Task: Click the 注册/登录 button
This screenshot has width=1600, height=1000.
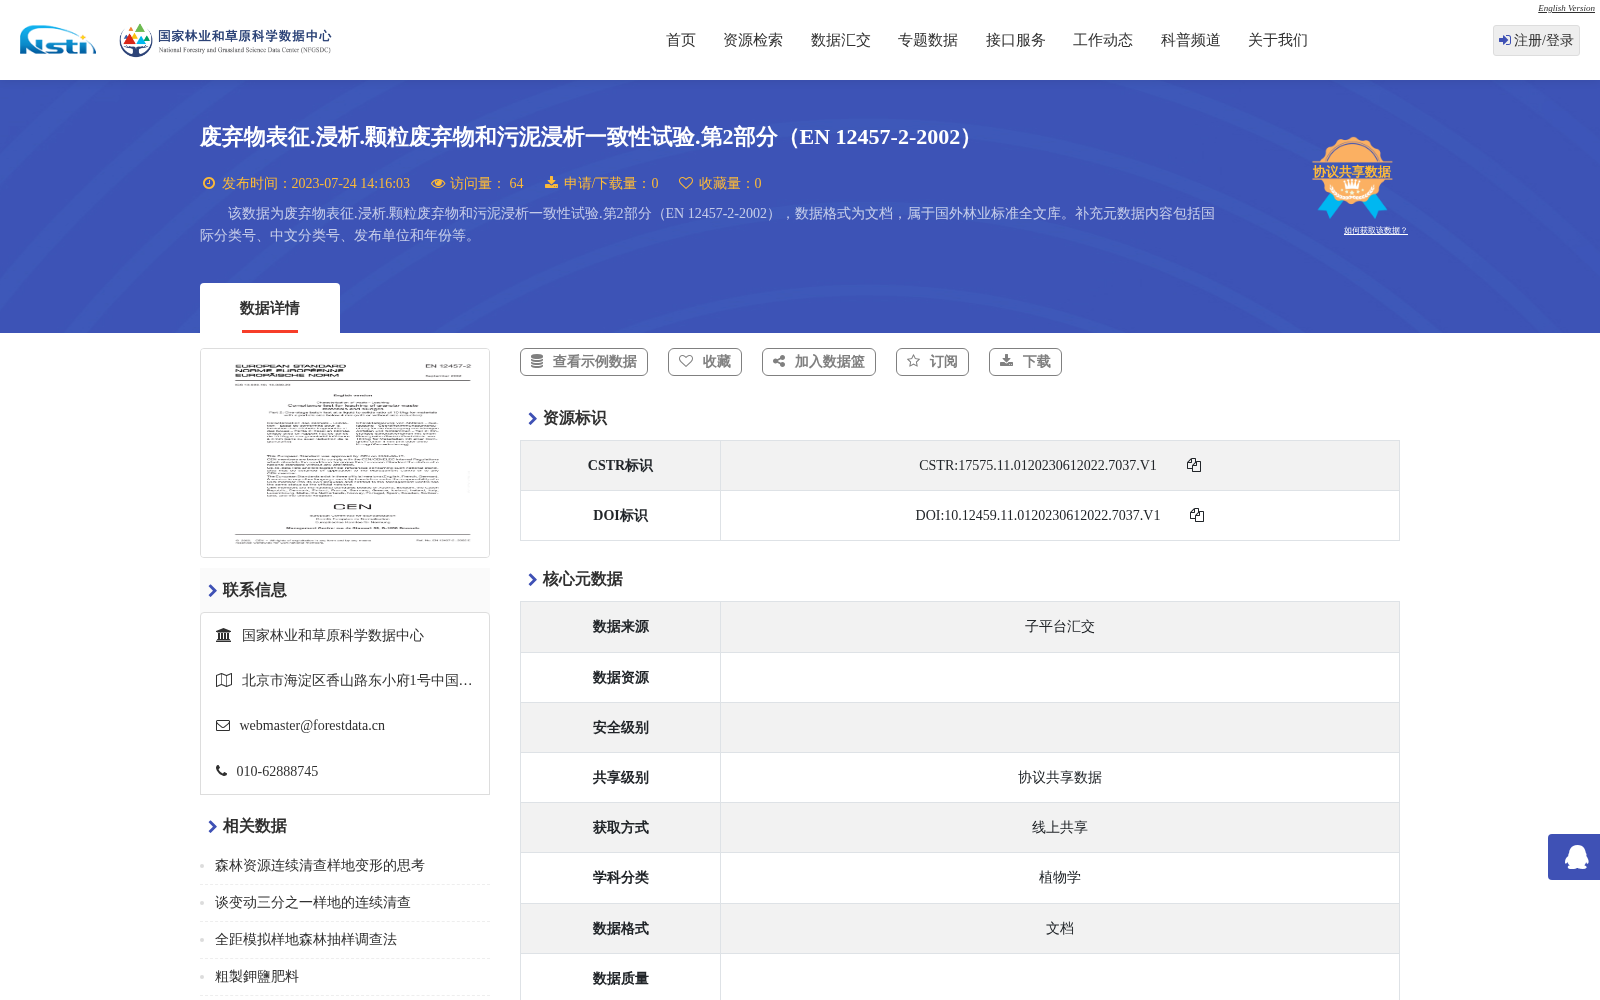Action: tap(1536, 40)
